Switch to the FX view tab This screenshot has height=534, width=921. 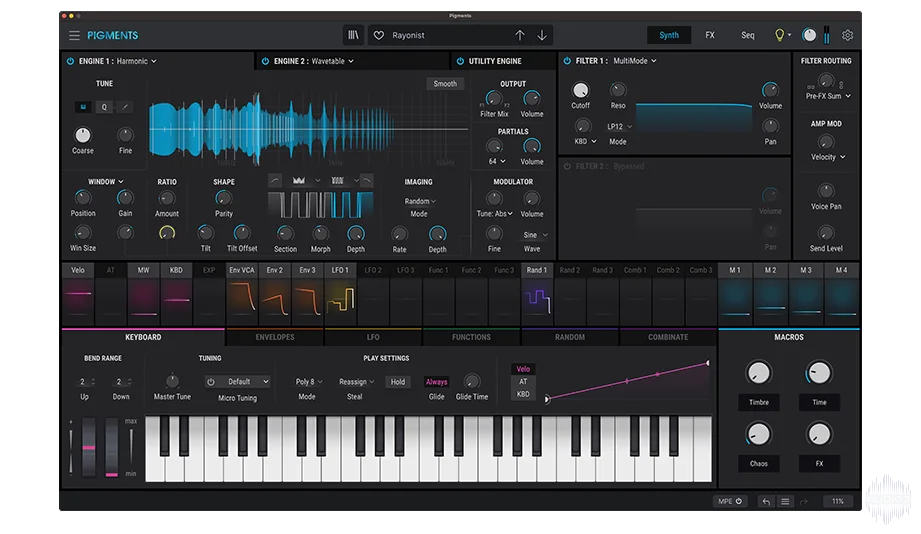(710, 35)
